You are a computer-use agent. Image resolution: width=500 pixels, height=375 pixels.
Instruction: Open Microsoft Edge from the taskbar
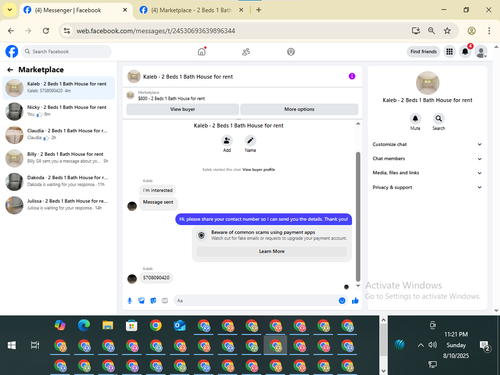[x=84, y=325]
